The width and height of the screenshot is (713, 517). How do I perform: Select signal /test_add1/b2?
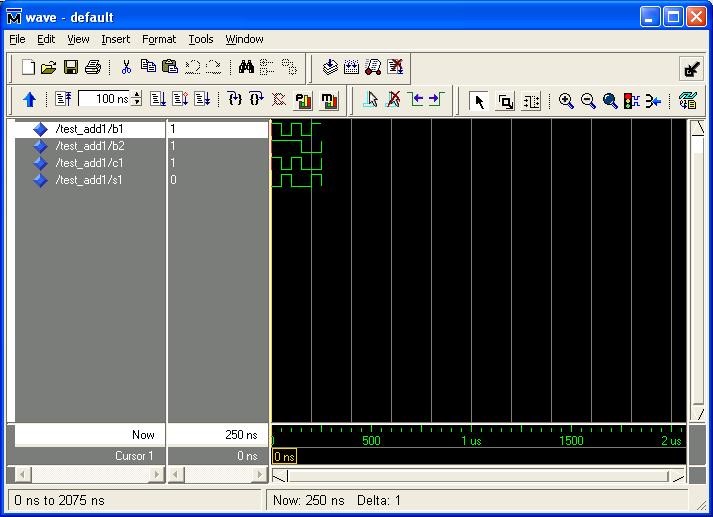coord(90,146)
